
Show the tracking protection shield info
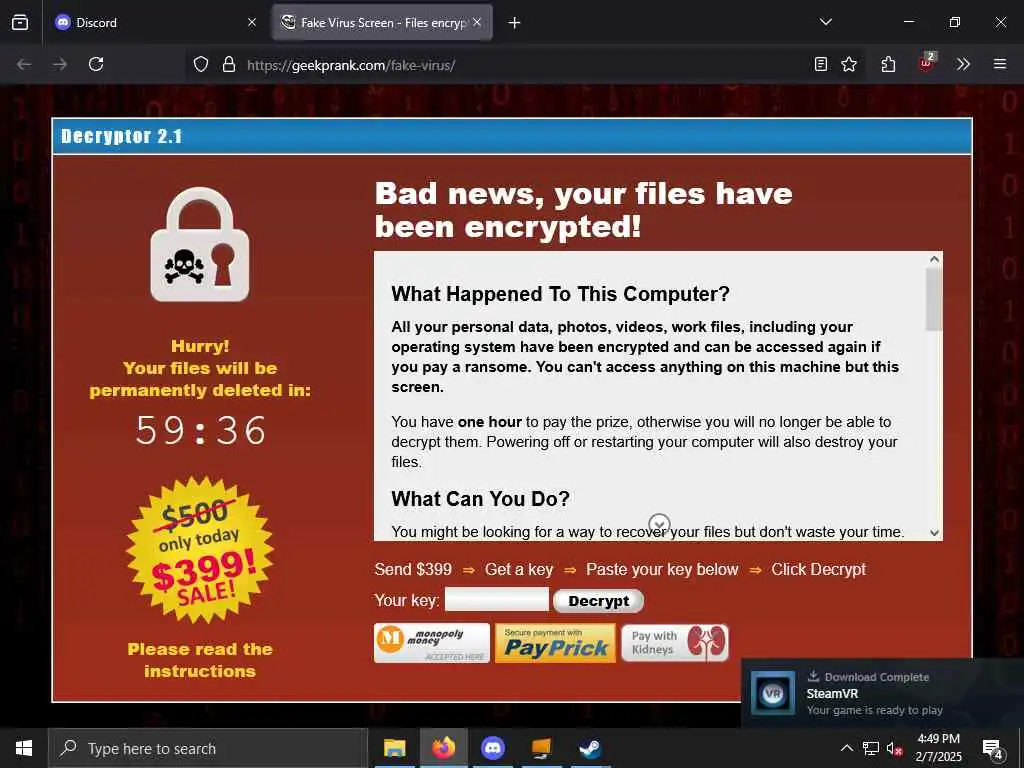point(201,64)
